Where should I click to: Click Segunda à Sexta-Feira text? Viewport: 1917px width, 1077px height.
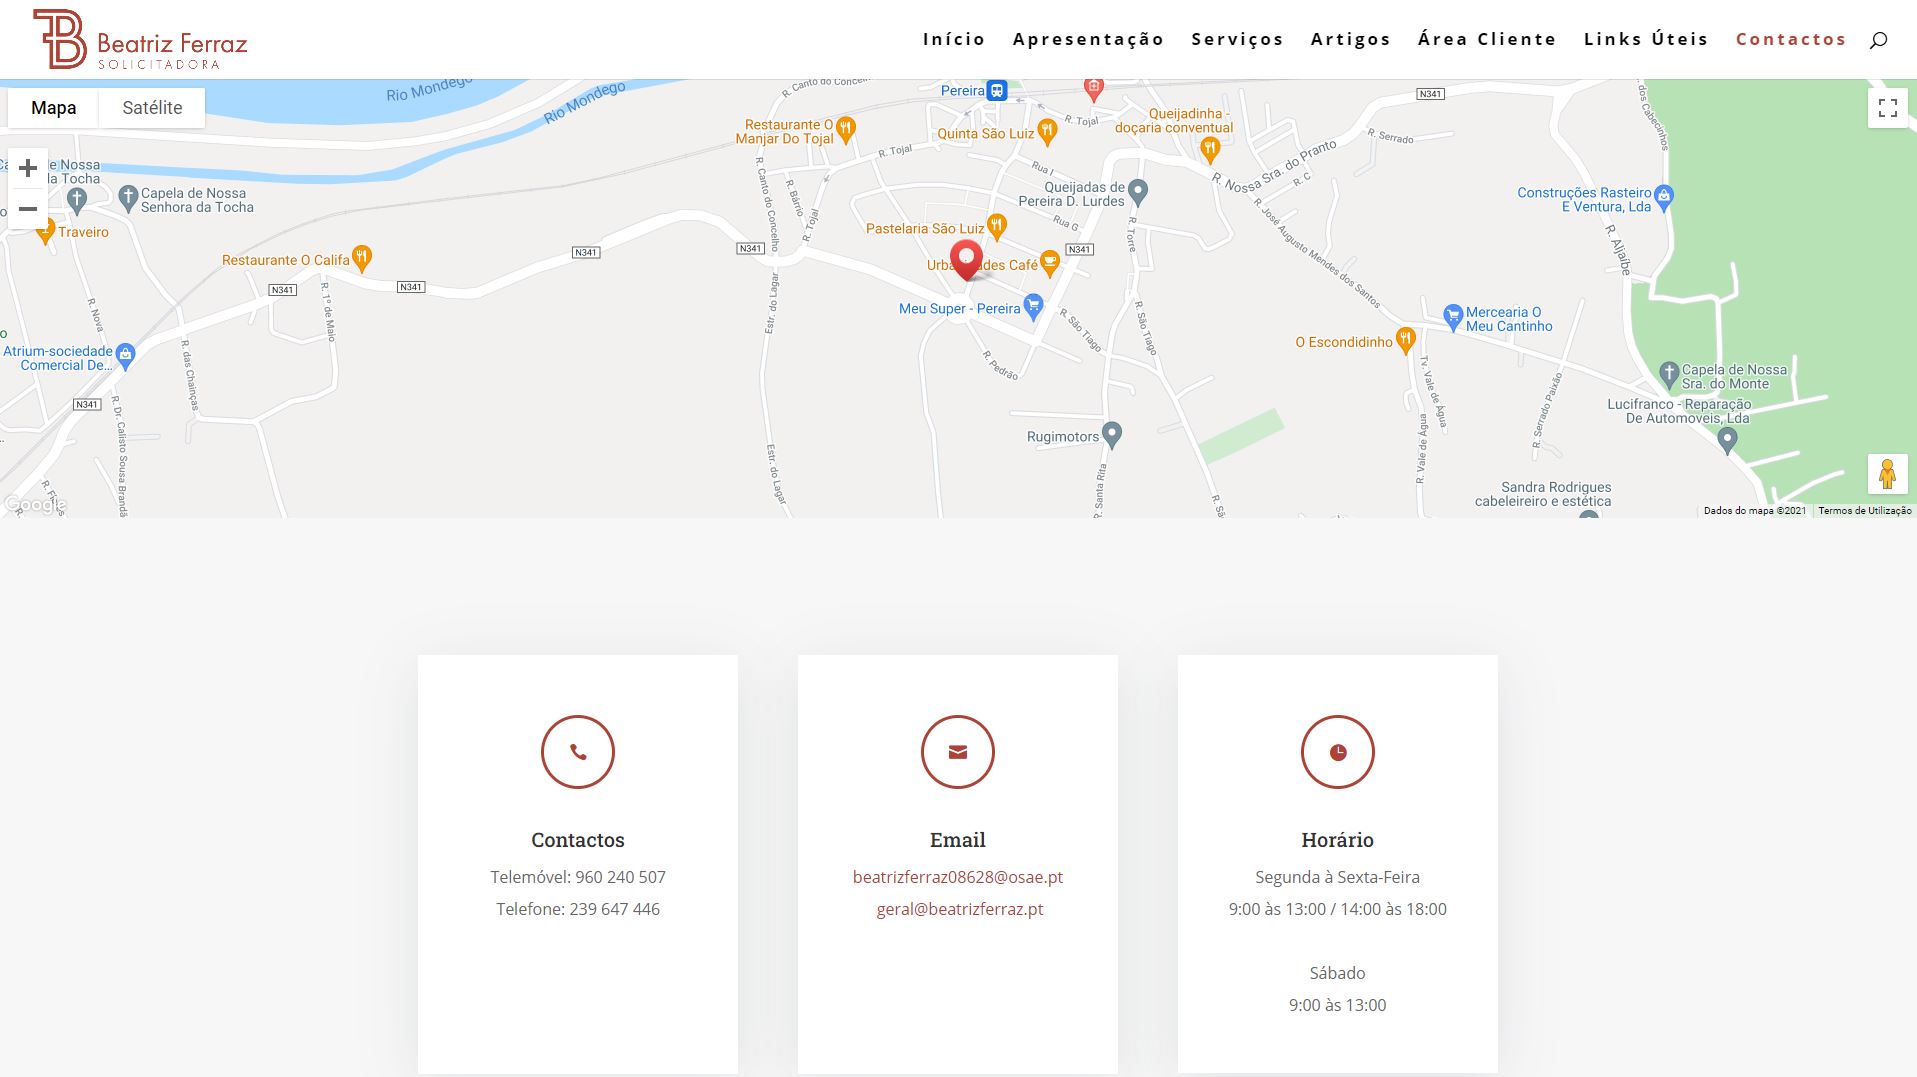point(1338,877)
